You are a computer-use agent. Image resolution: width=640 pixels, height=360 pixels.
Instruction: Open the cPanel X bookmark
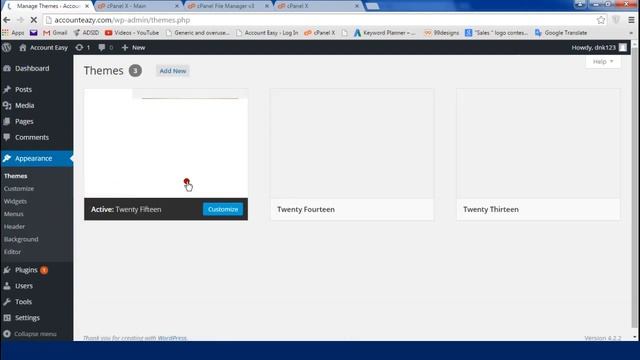click(320, 33)
